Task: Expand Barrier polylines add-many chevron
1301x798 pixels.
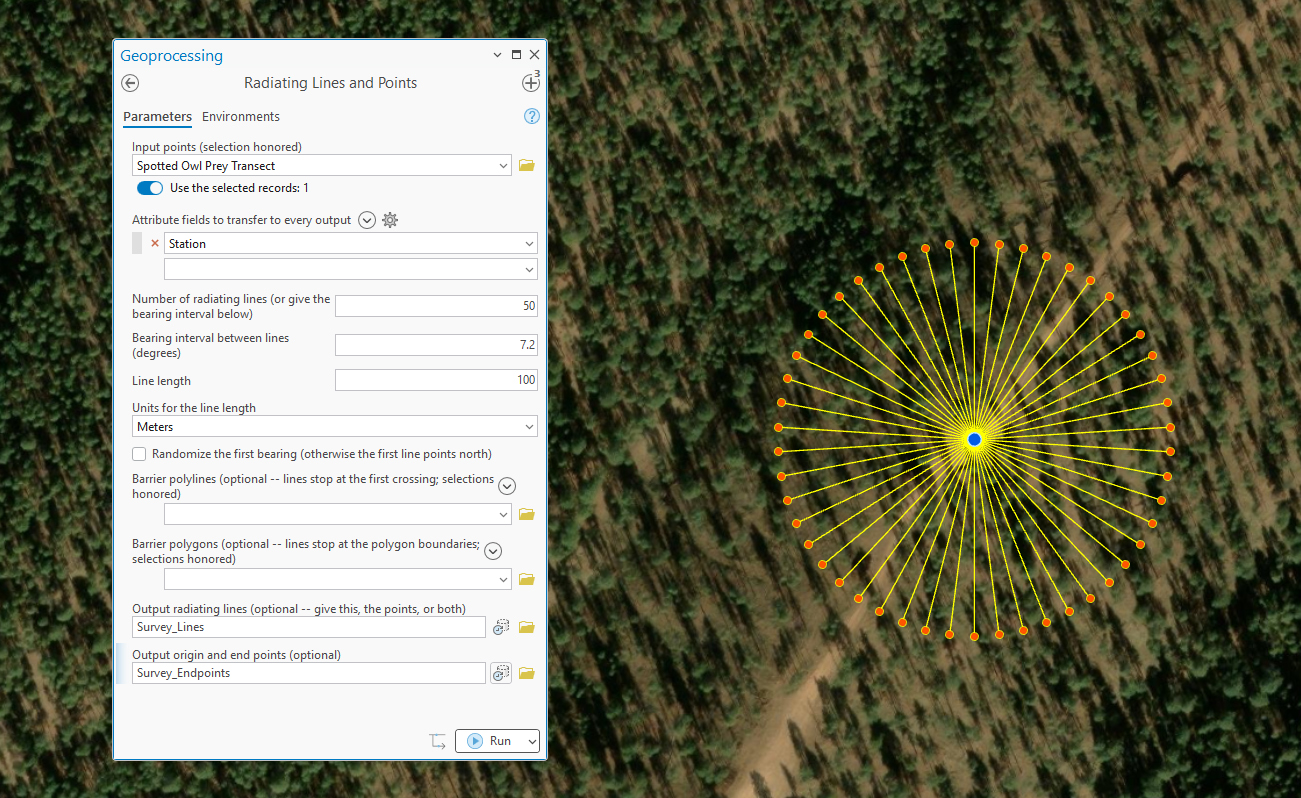Action: pyautogui.click(x=507, y=486)
